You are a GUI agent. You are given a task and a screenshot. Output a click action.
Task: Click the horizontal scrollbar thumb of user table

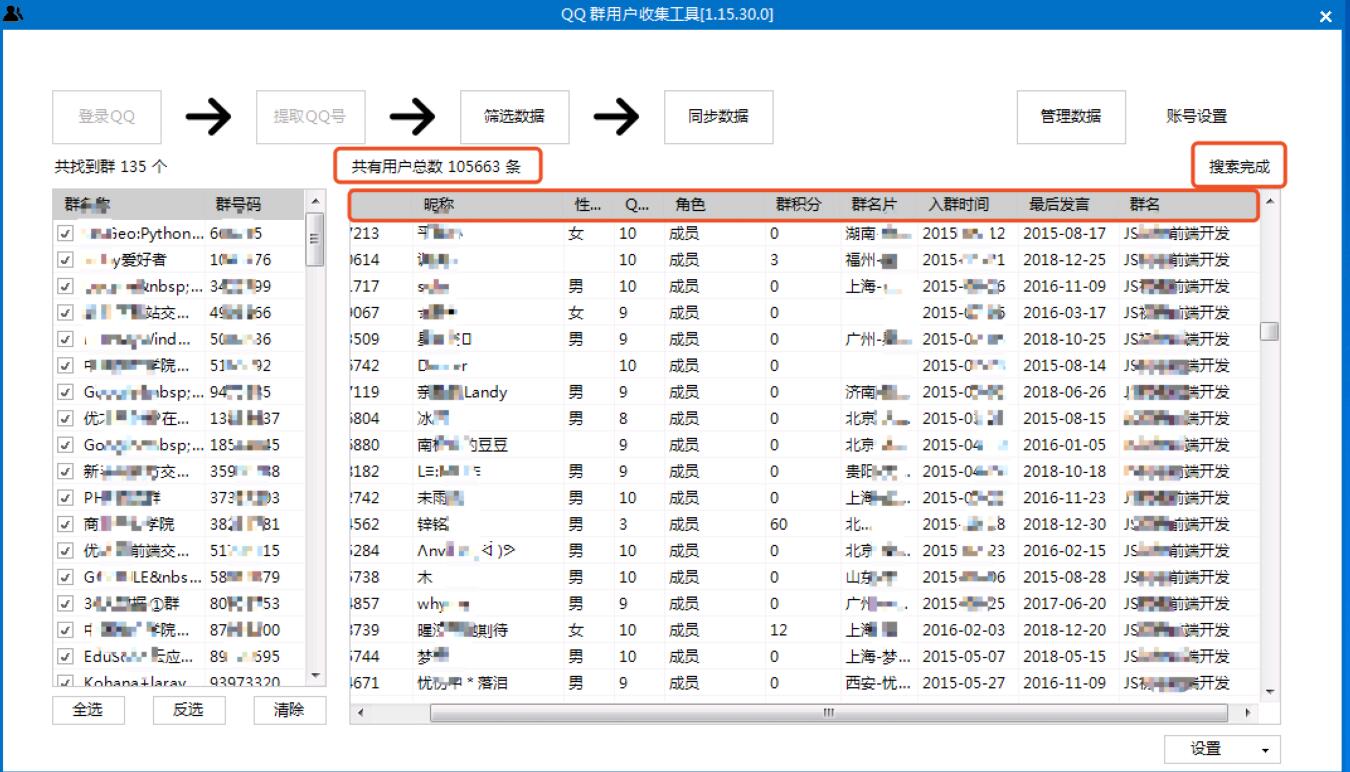click(828, 713)
